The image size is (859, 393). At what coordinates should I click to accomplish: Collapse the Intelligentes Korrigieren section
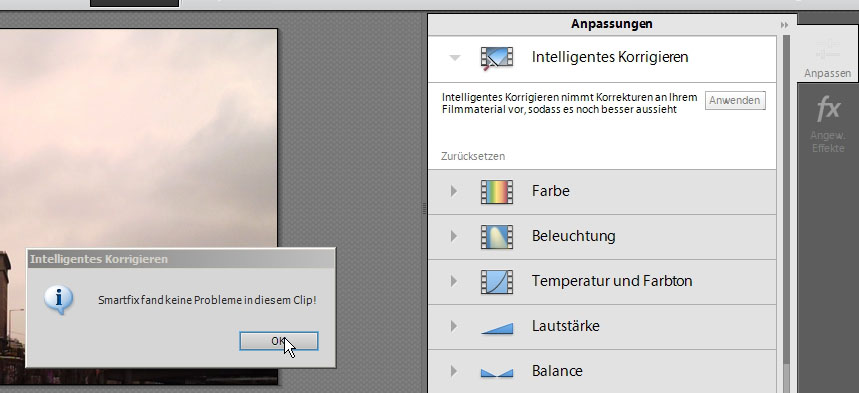(x=455, y=58)
